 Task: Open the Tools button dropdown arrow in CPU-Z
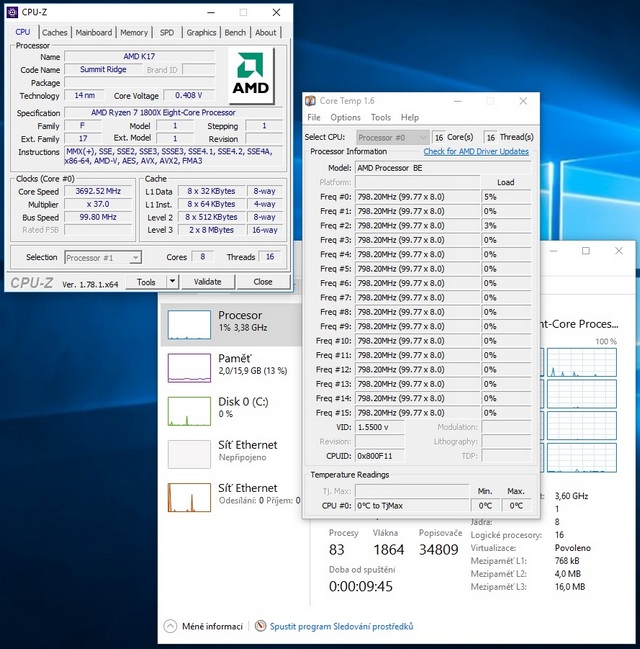point(172,282)
